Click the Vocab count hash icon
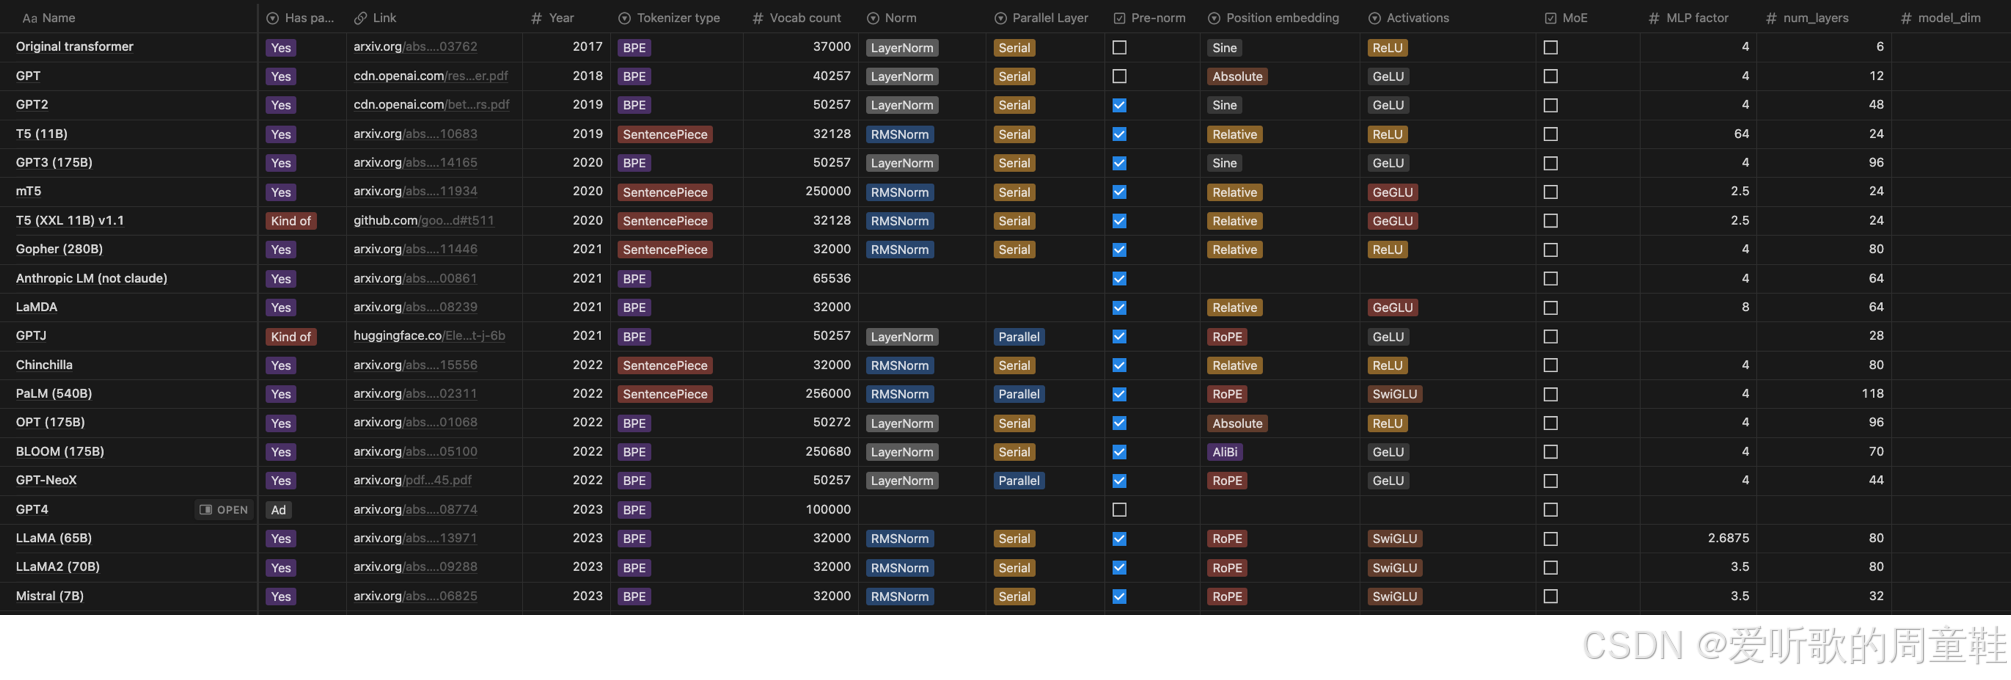This screenshot has width=2011, height=680. (758, 18)
